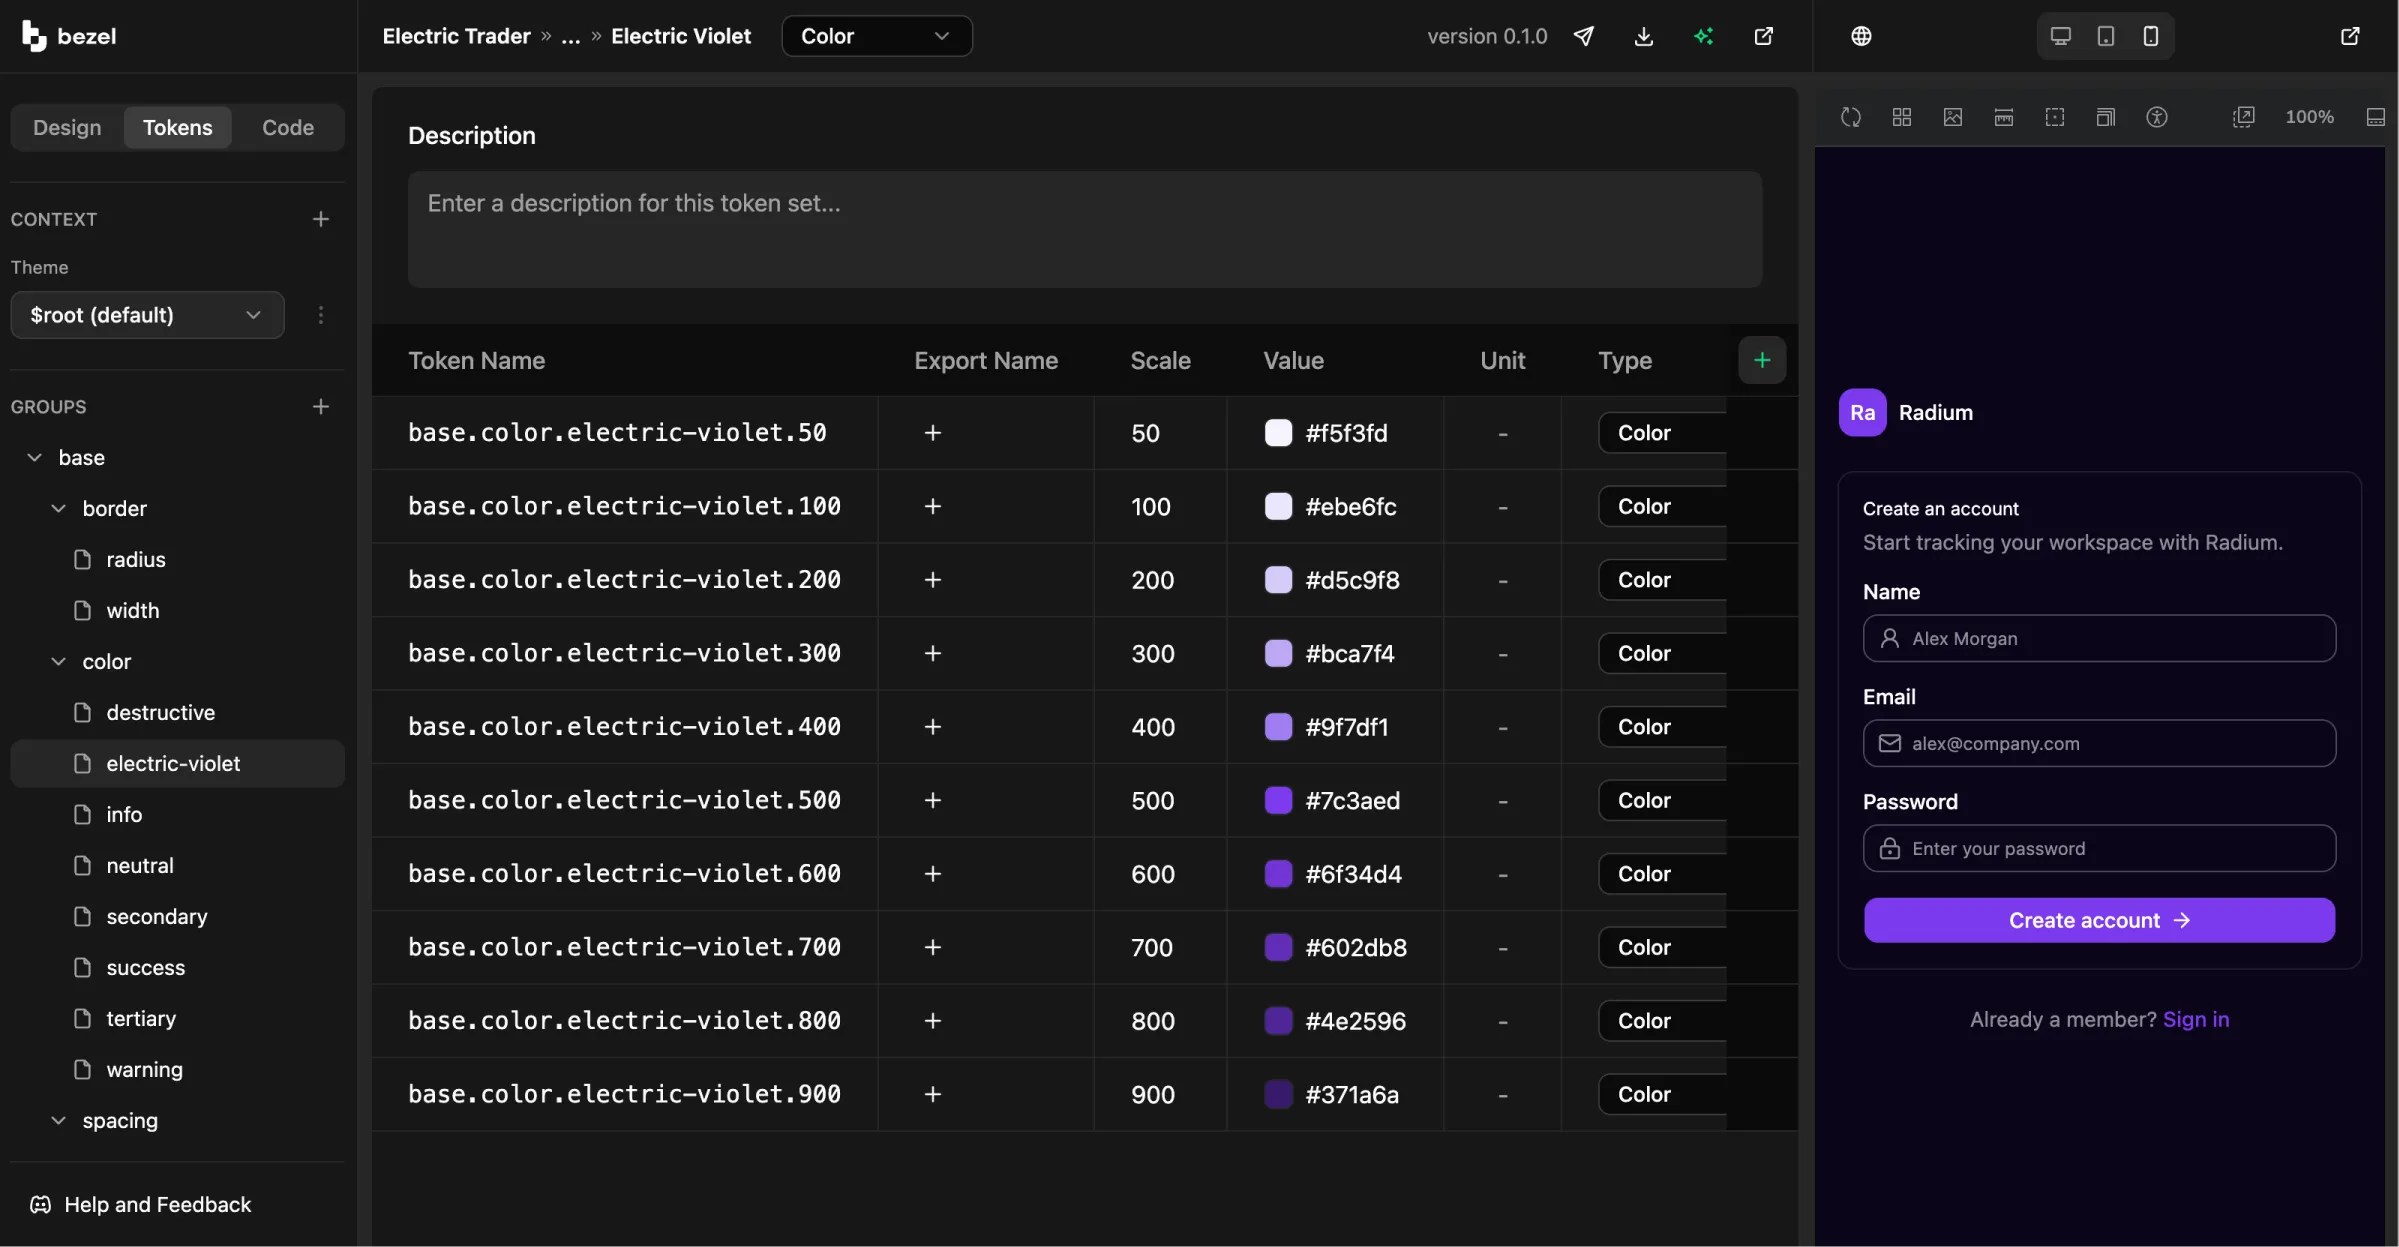2399x1247 pixels.
Task: Open preview in new window icon
Action: (x=2350, y=36)
